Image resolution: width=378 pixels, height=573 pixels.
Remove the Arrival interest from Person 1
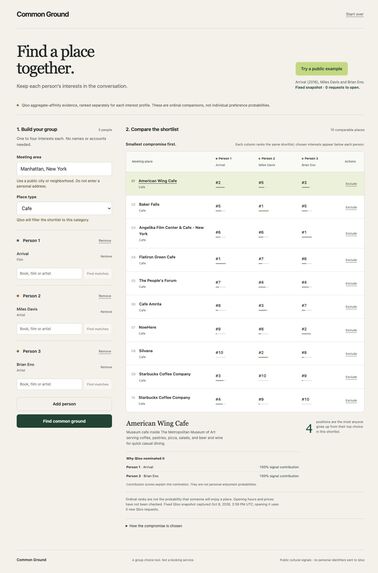pyautogui.click(x=106, y=256)
